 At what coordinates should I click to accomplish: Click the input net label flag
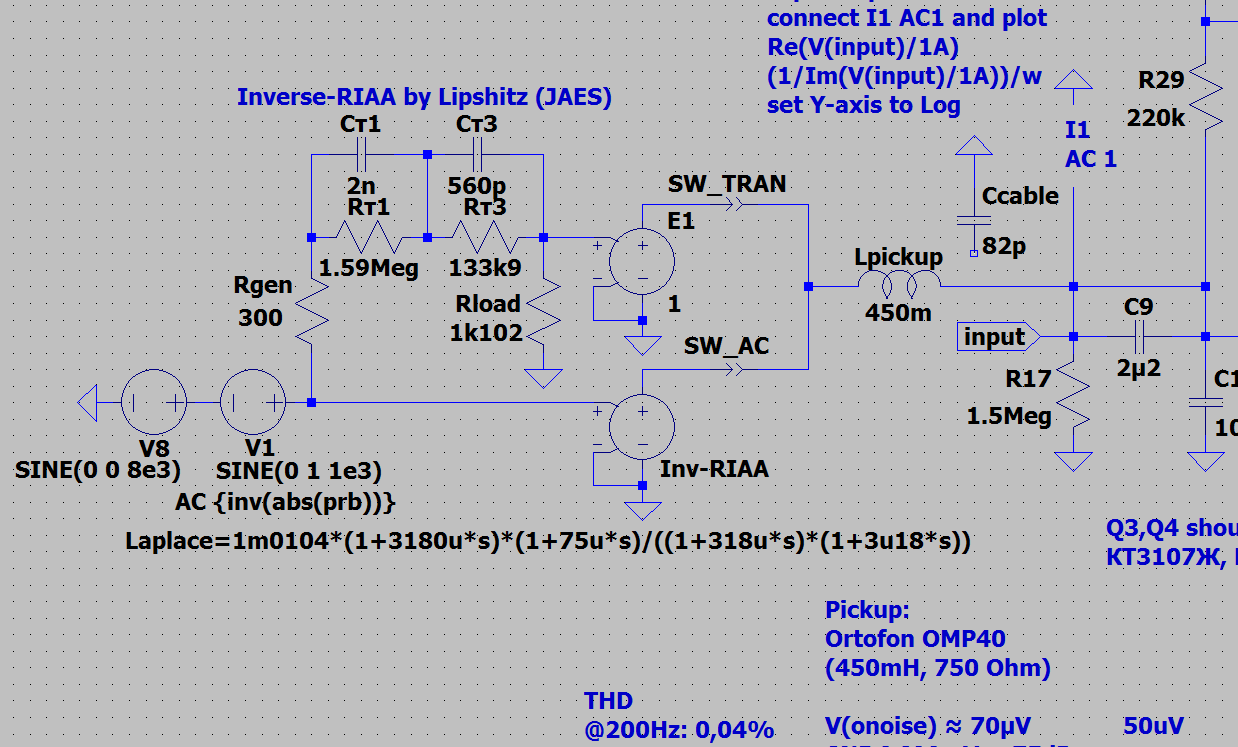pos(1000,337)
